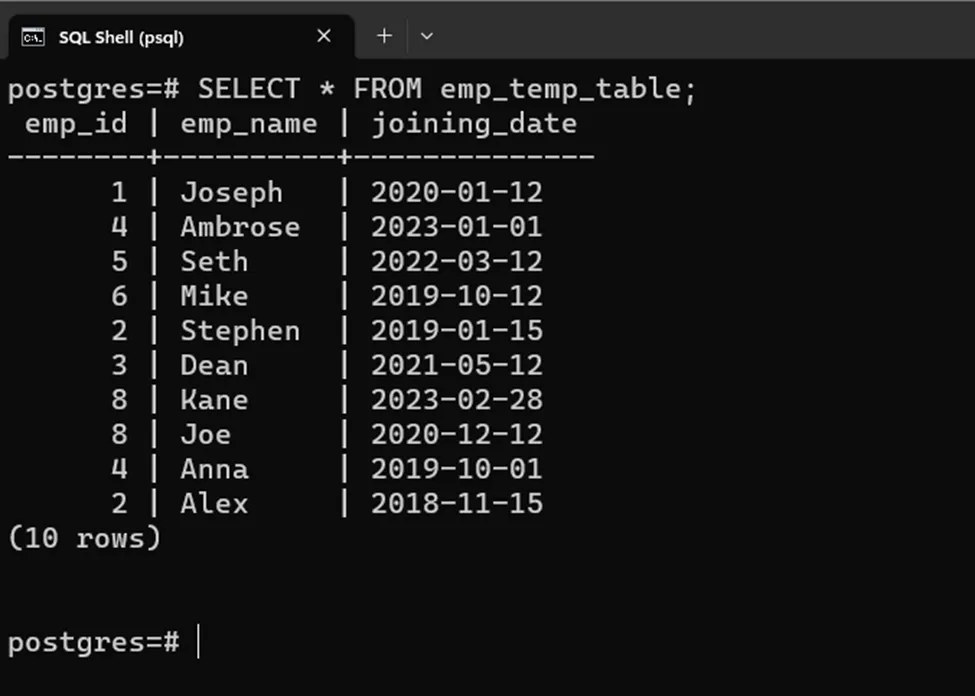
Task: Open a new tab with plus button
Action: (x=384, y=36)
